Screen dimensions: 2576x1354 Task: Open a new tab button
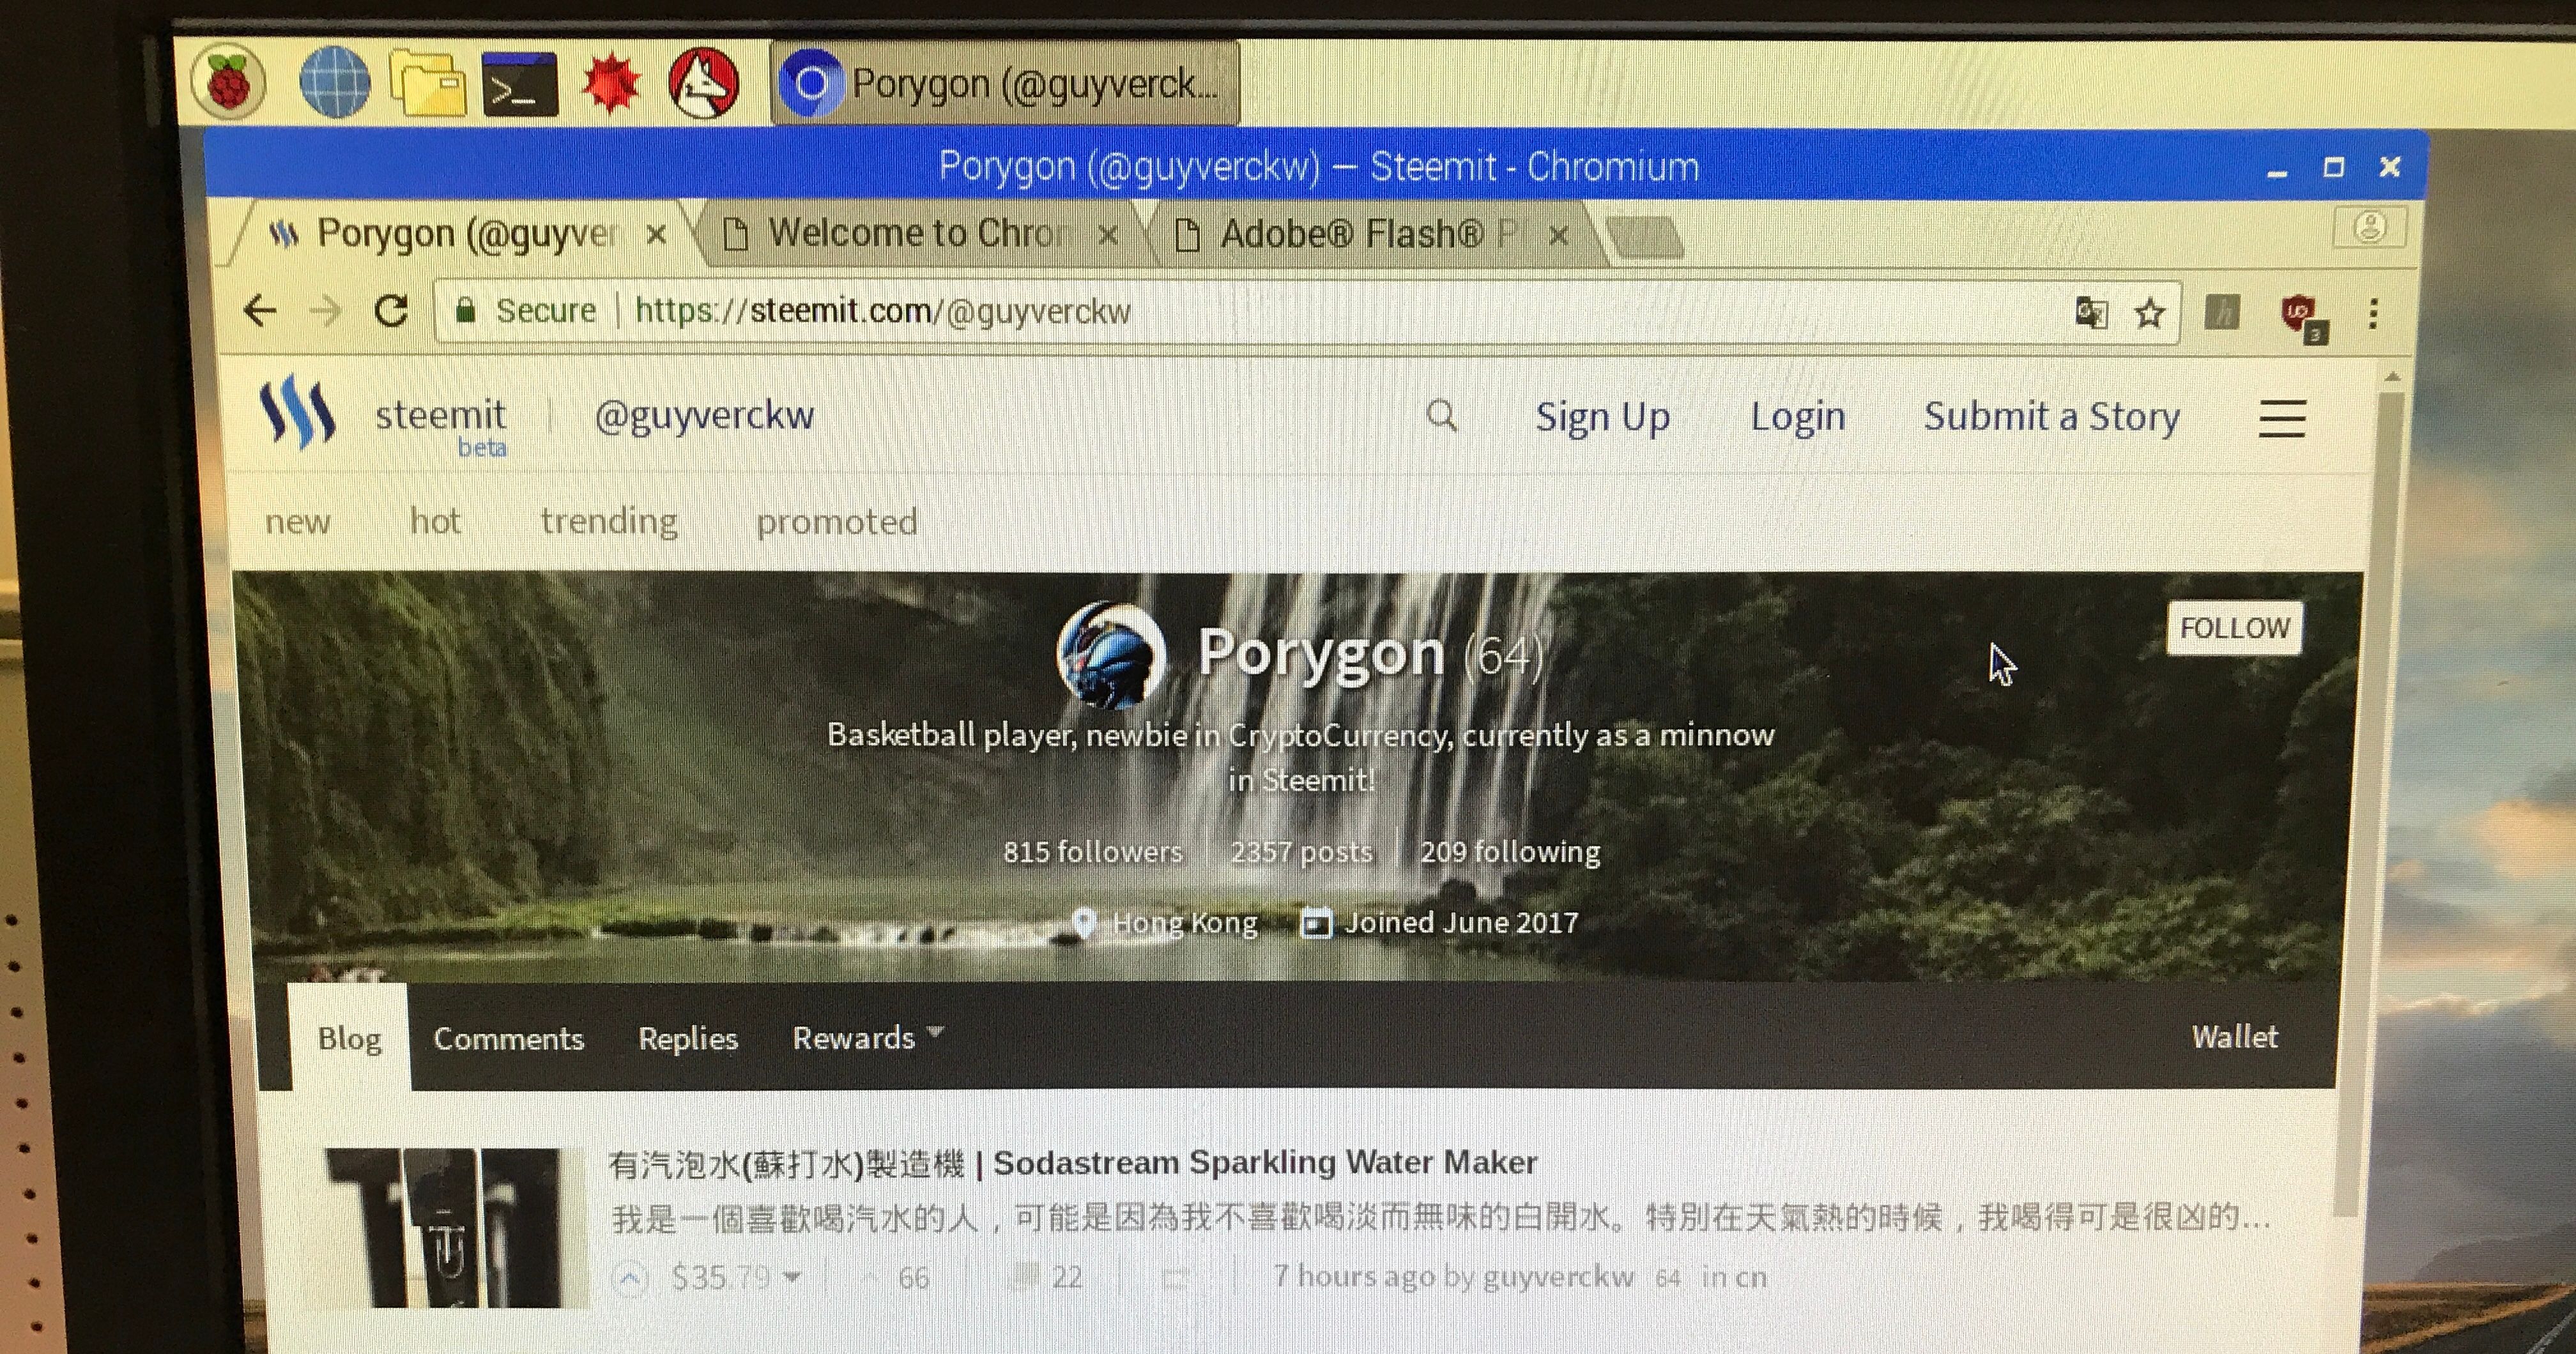(x=1645, y=237)
